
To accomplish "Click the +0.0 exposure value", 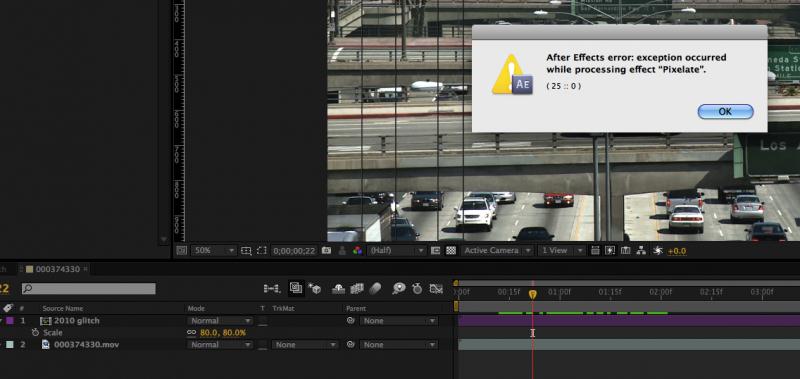I will pyautogui.click(x=677, y=251).
